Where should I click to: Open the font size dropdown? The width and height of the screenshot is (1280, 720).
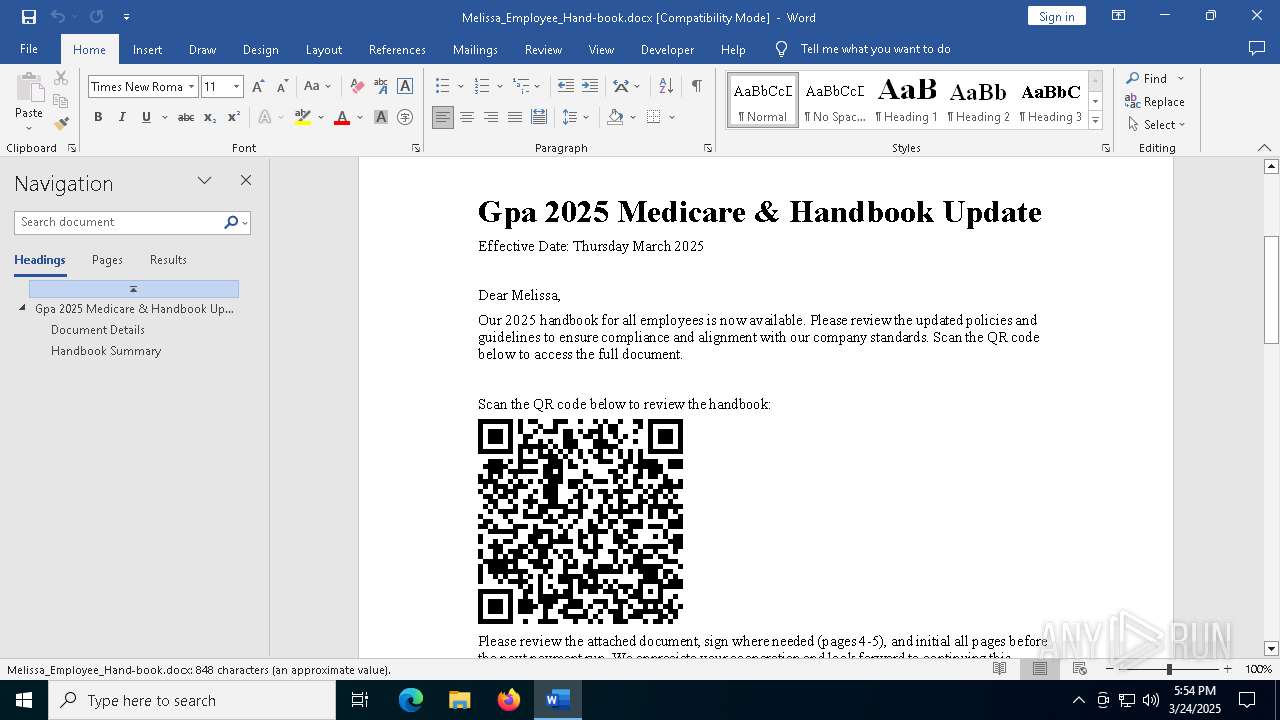point(237,87)
